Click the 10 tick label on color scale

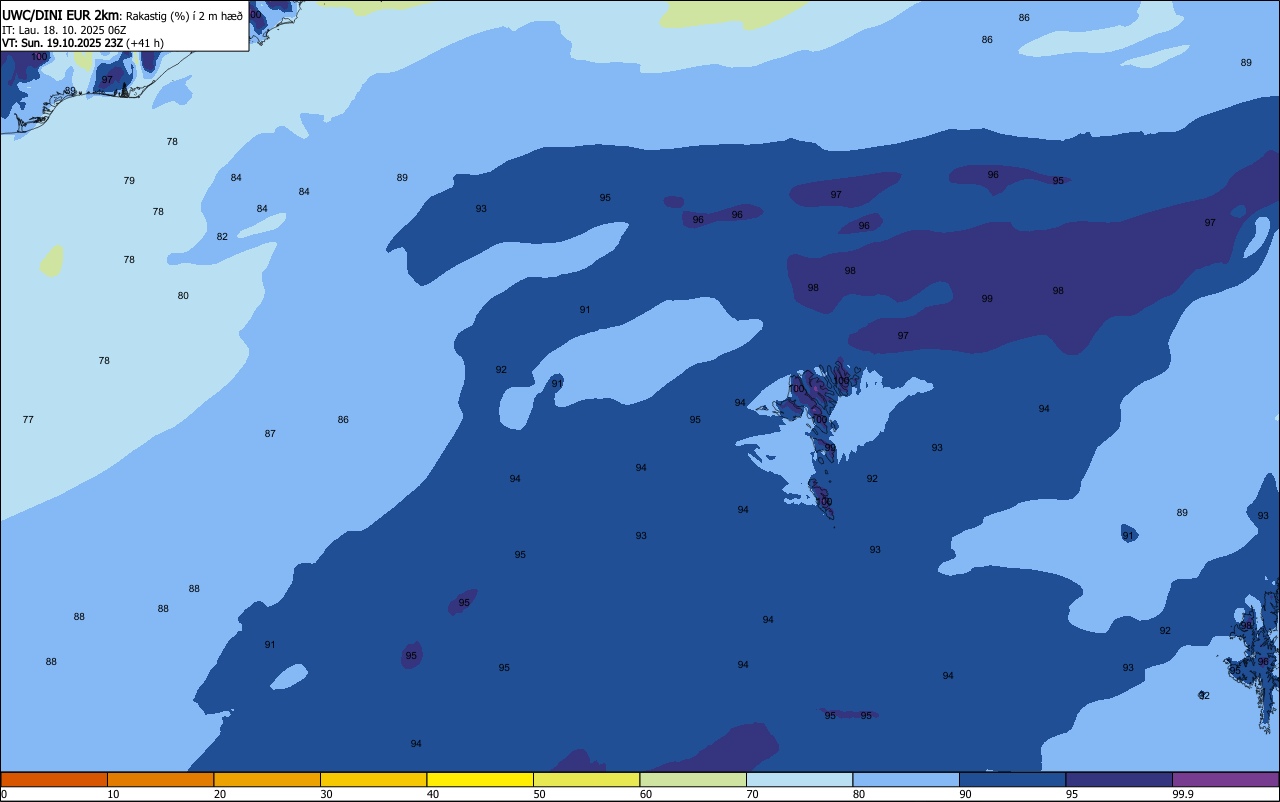point(113,794)
